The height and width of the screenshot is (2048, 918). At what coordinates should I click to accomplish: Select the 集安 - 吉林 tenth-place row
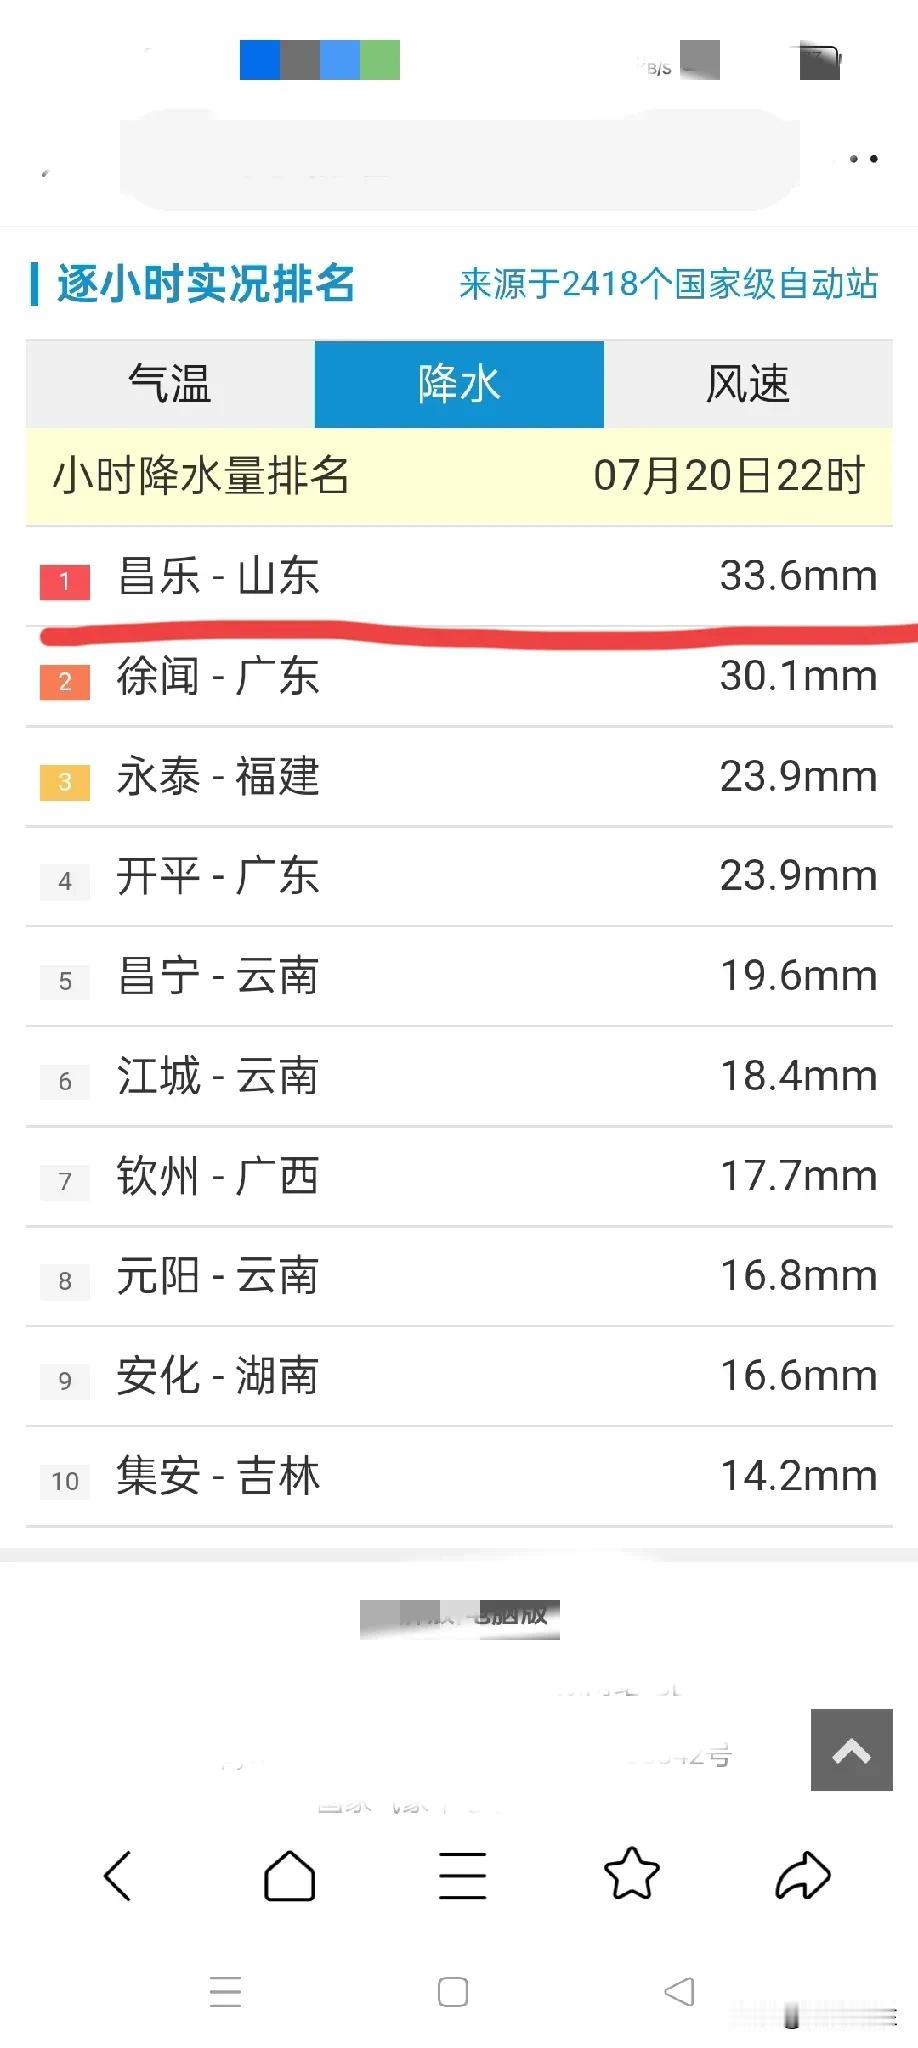tap(459, 1477)
